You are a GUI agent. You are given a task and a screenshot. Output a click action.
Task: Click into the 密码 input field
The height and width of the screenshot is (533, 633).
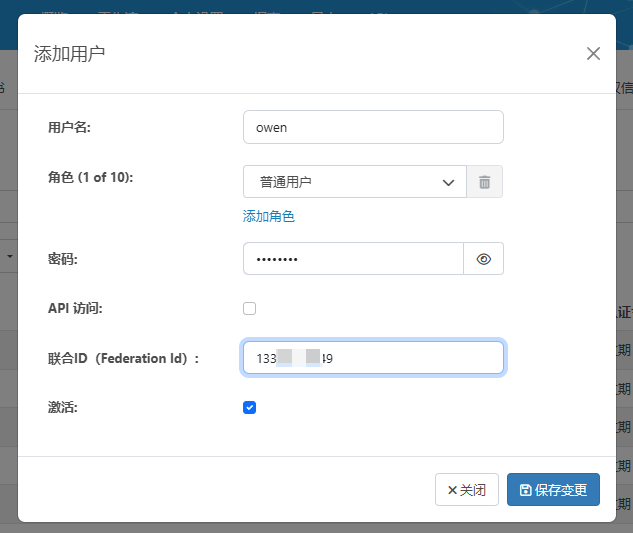click(x=353, y=259)
